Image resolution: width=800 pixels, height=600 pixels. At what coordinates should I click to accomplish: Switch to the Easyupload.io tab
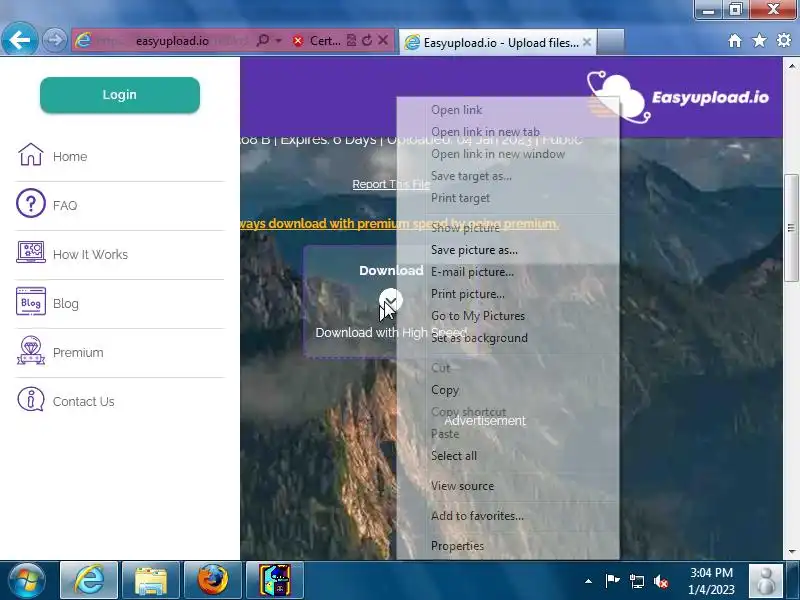[497, 42]
